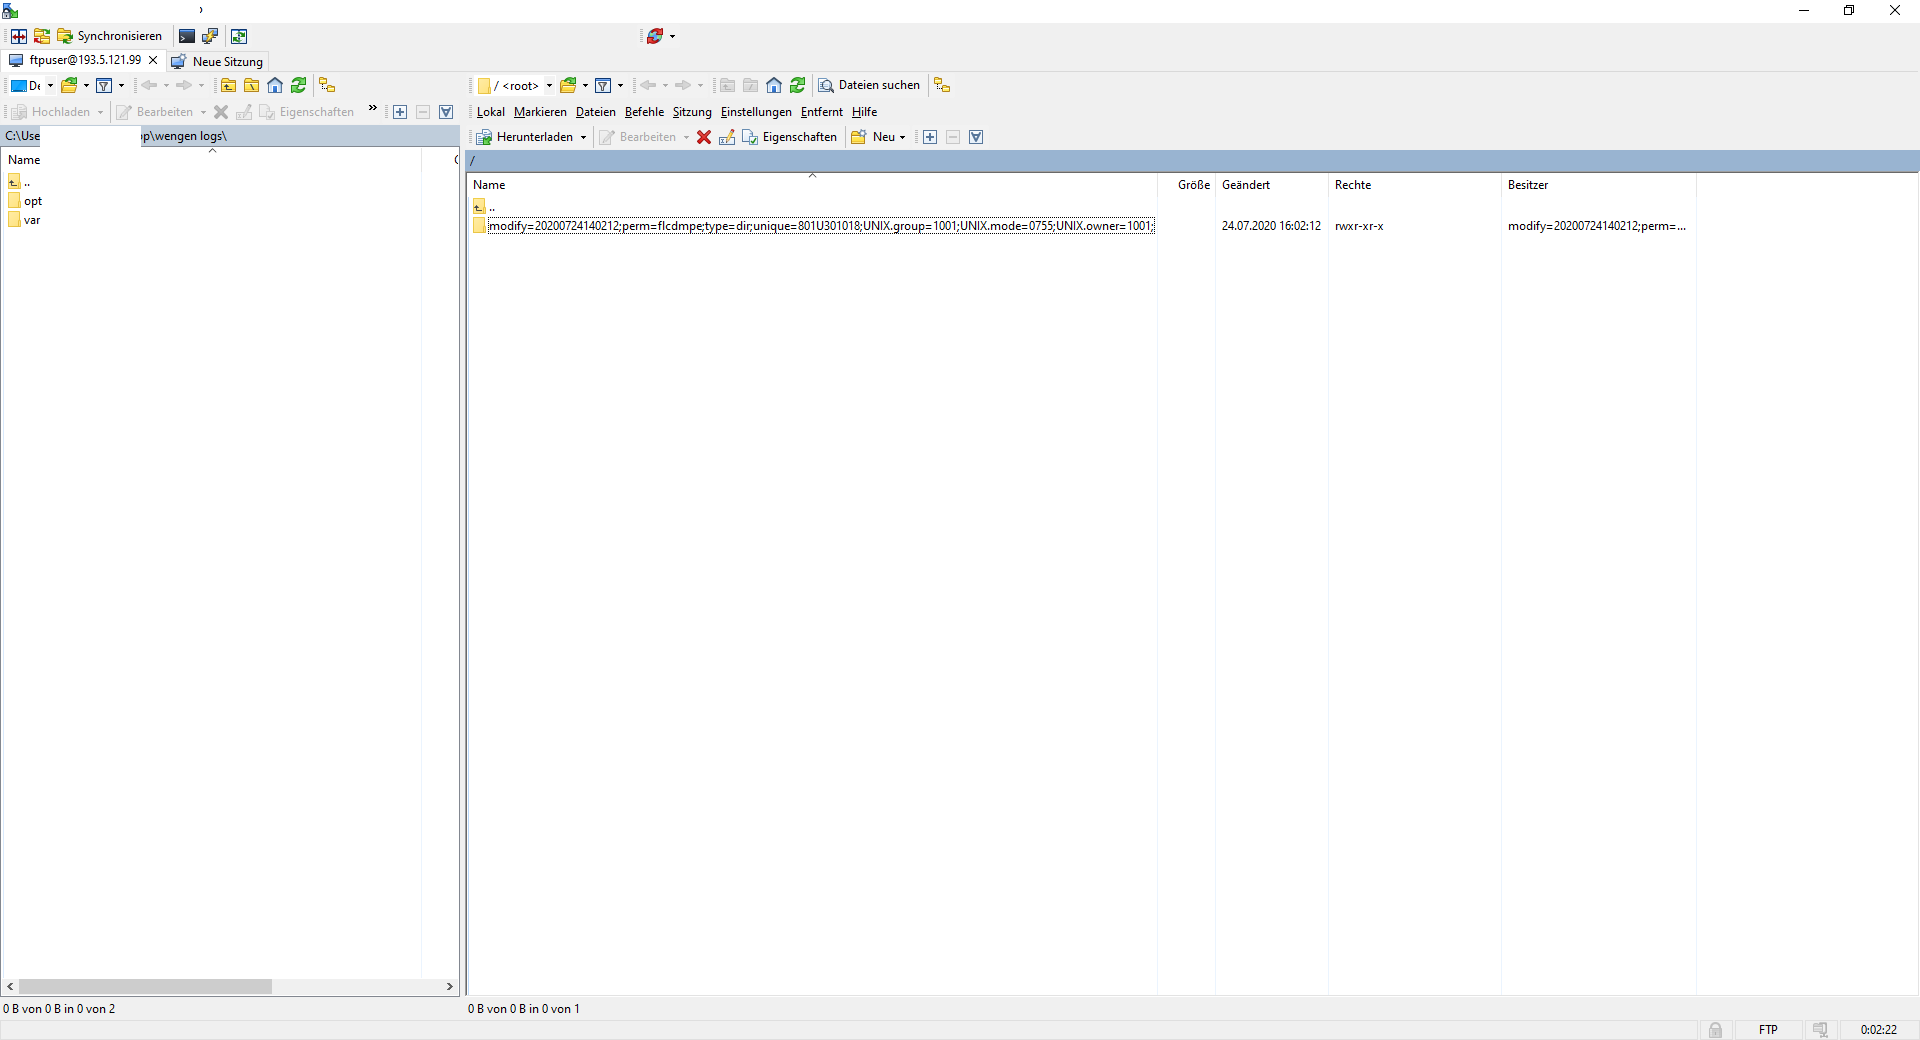This screenshot has width=1920, height=1040.
Task: Open the Befehle menu
Action: (x=644, y=112)
